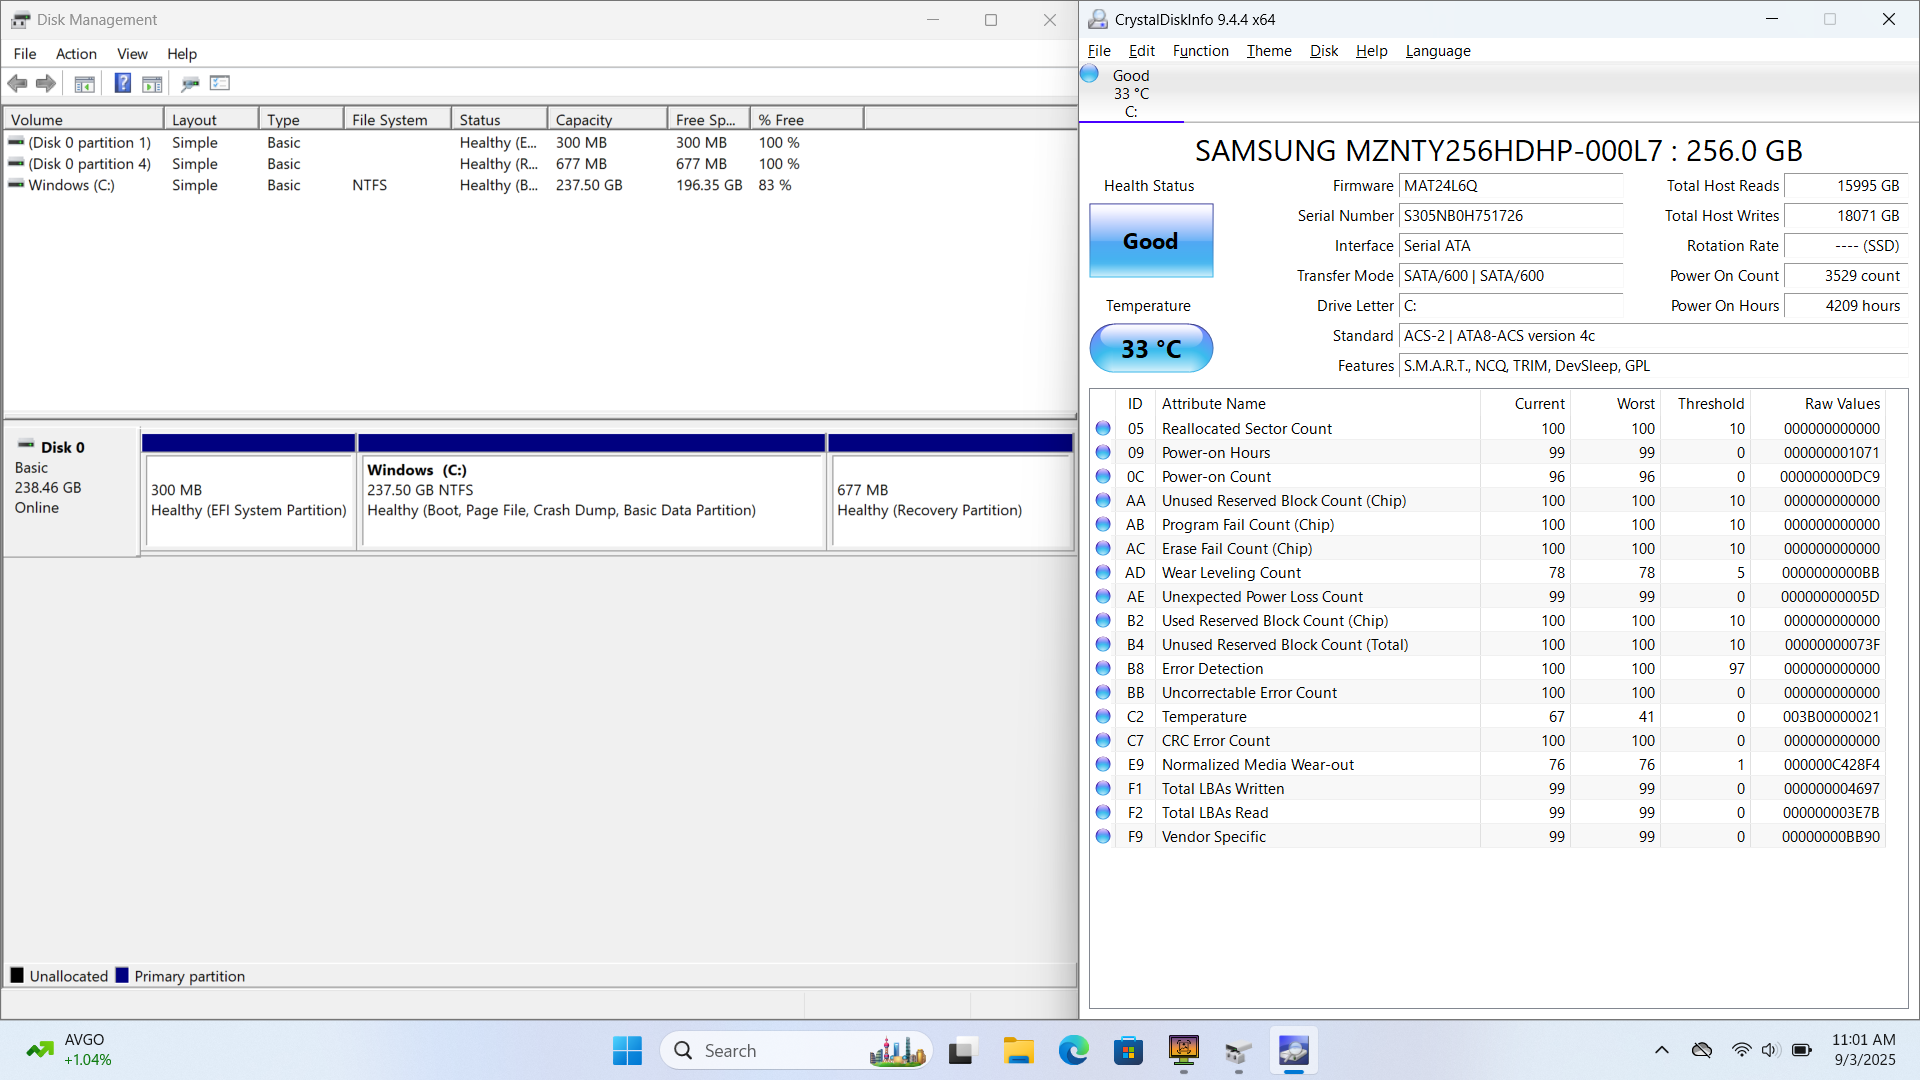
Task: Open the Wi-Fi network tray icon
Action: [1741, 1050]
